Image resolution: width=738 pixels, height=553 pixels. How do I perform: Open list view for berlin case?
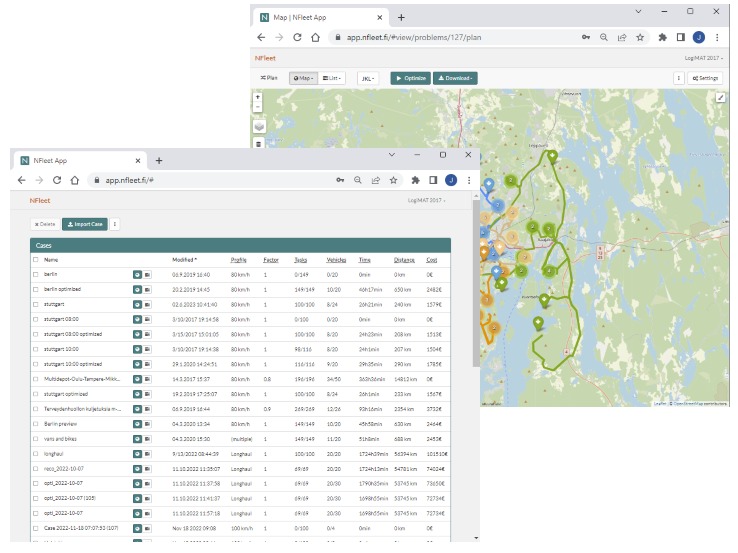tap(147, 274)
